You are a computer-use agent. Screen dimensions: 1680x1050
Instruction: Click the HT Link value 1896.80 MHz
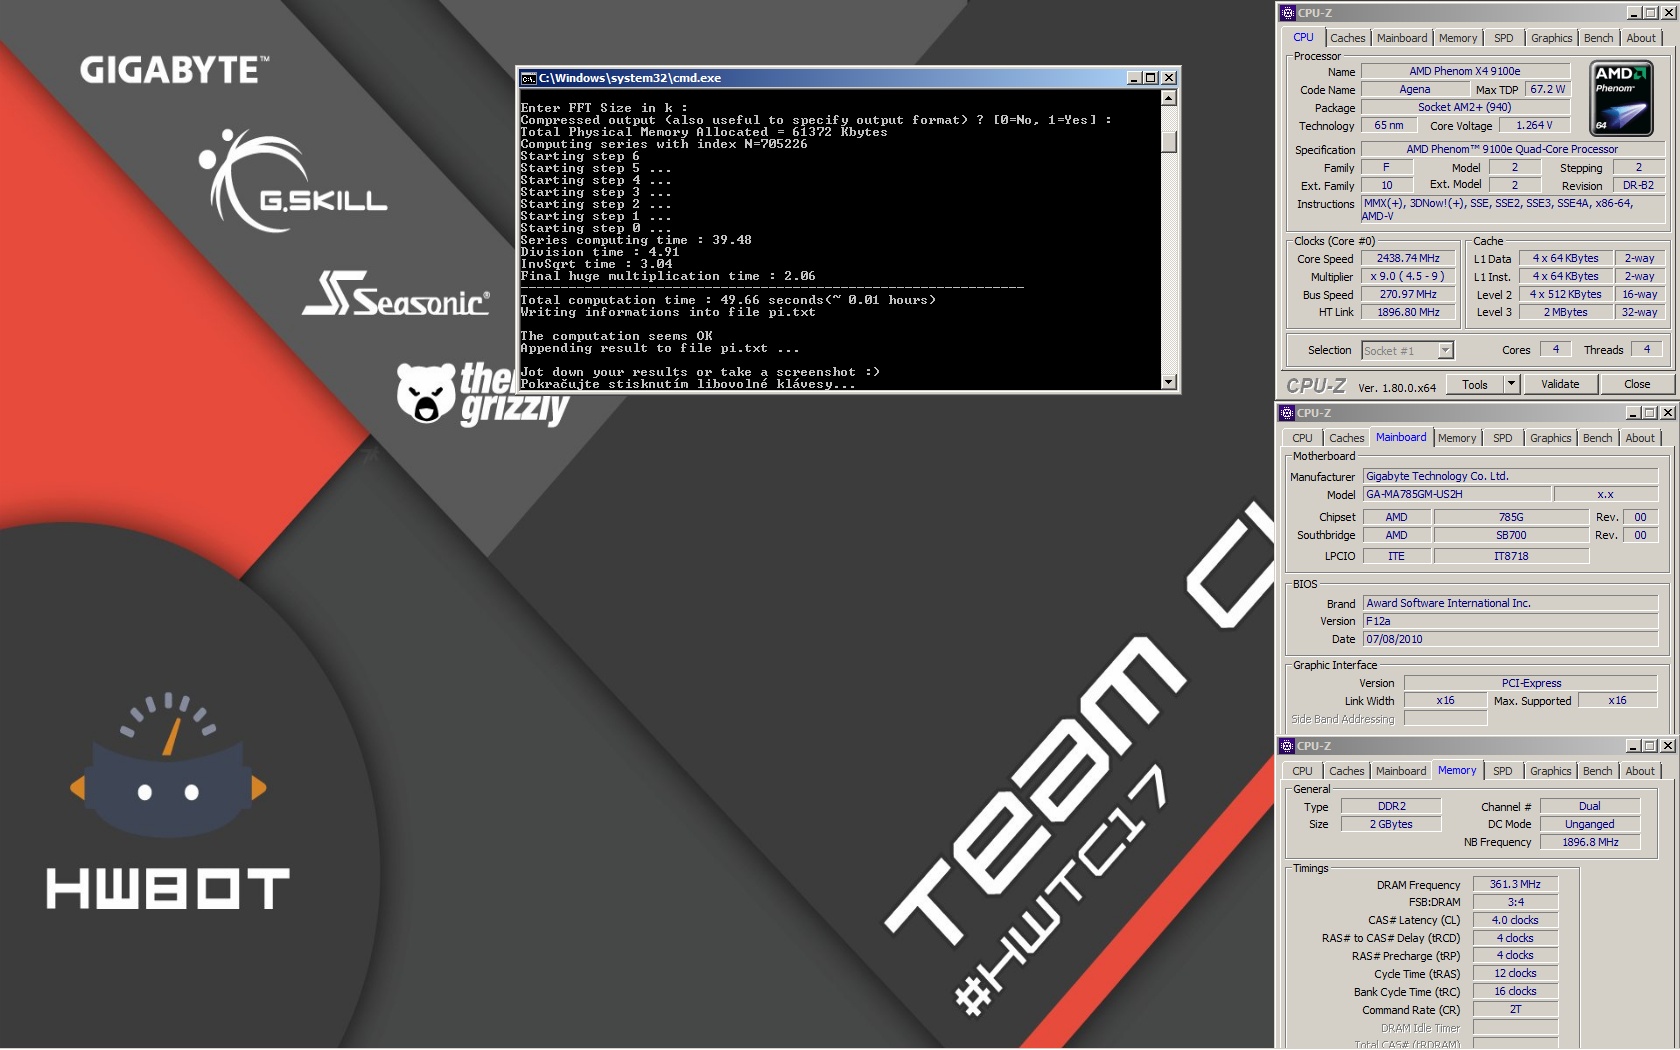(x=1408, y=312)
